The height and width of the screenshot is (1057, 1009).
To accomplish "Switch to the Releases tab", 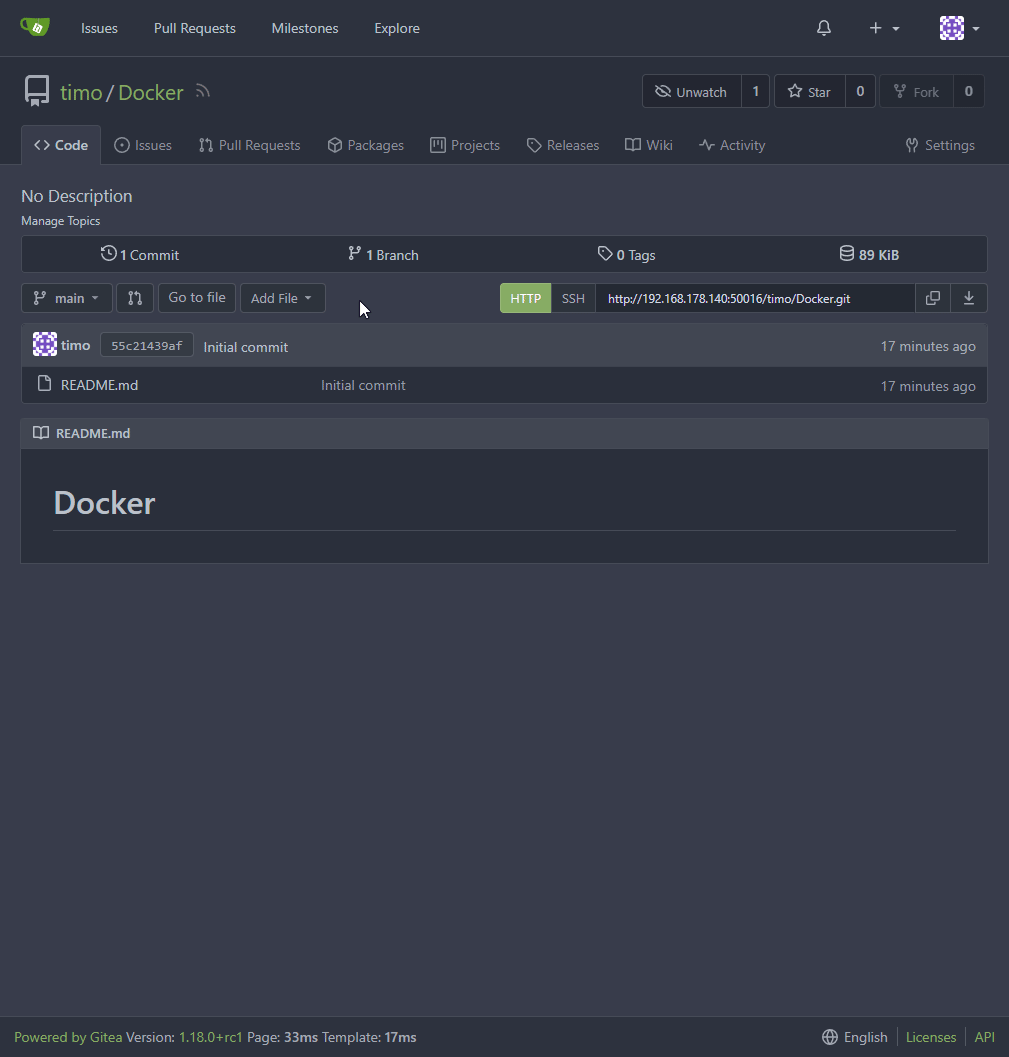I will (x=562, y=145).
